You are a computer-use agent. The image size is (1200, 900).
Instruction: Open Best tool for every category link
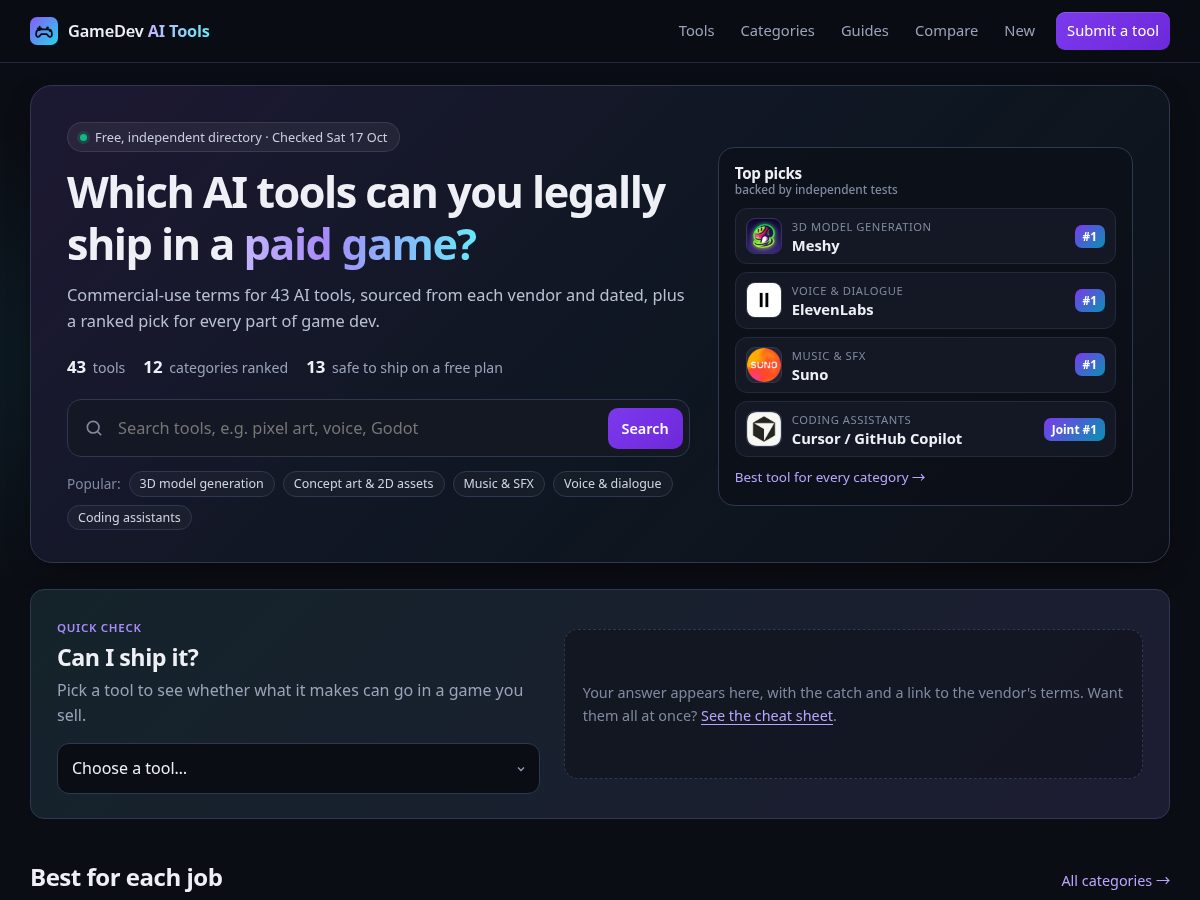coord(830,477)
